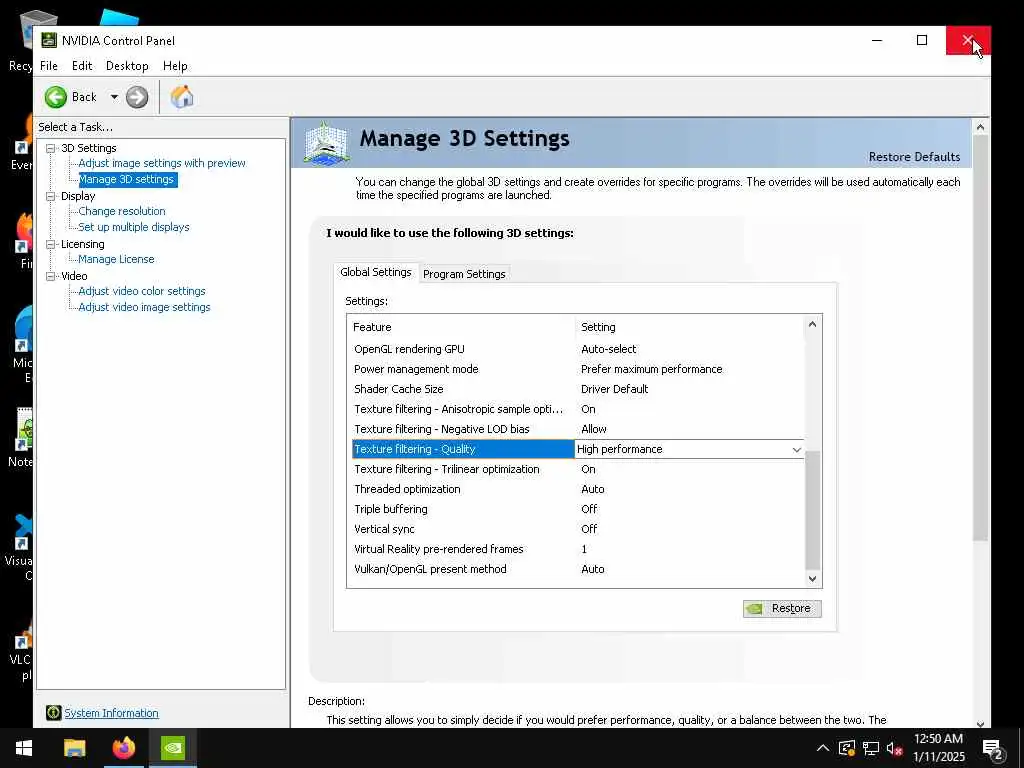Open the Help menu
Screen dimensions: 1024x768
click(175, 66)
